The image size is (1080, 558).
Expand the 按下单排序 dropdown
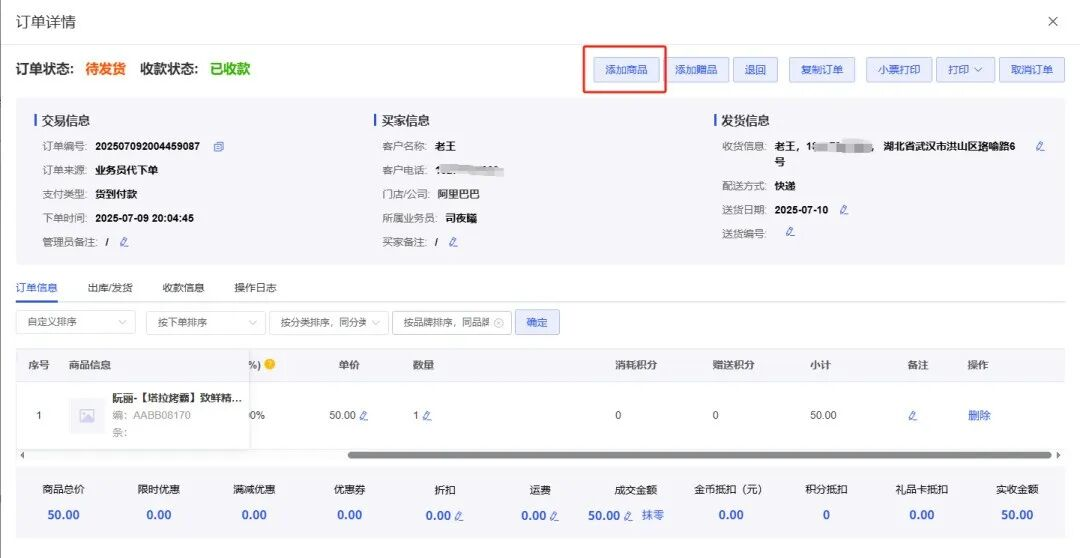point(205,322)
